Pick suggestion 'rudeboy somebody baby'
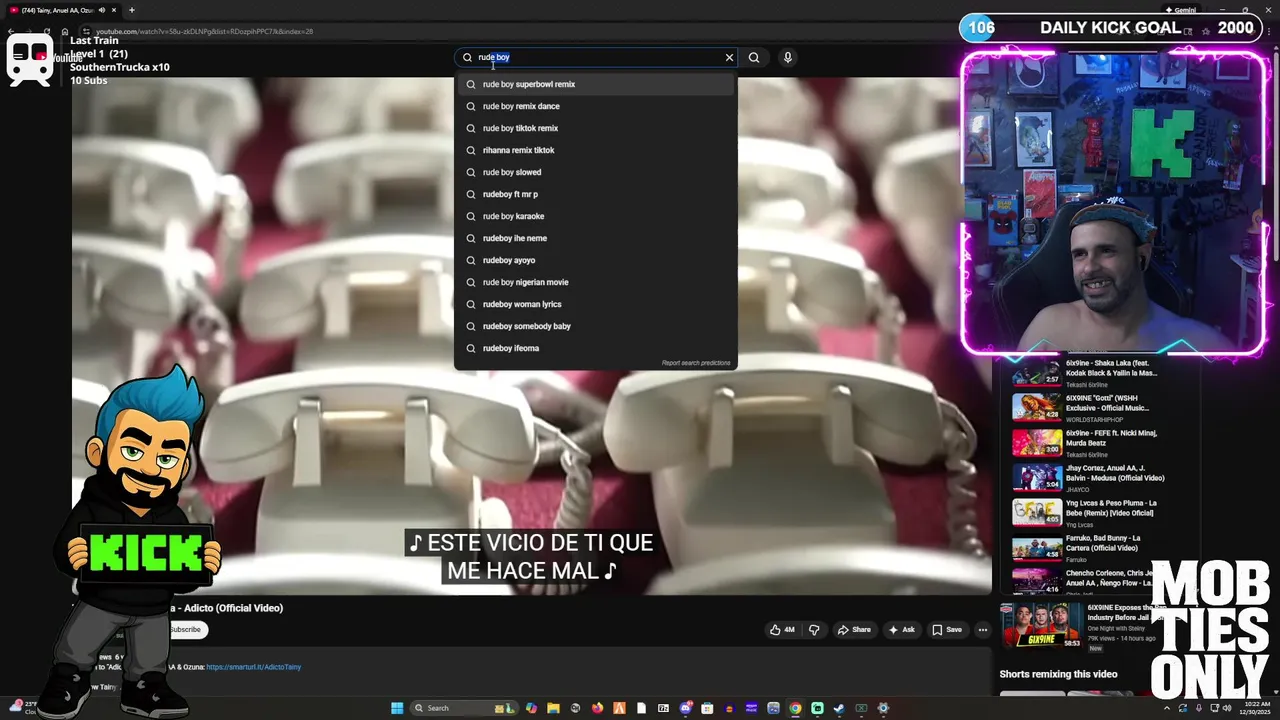This screenshot has height=720, width=1280. pos(596,326)
